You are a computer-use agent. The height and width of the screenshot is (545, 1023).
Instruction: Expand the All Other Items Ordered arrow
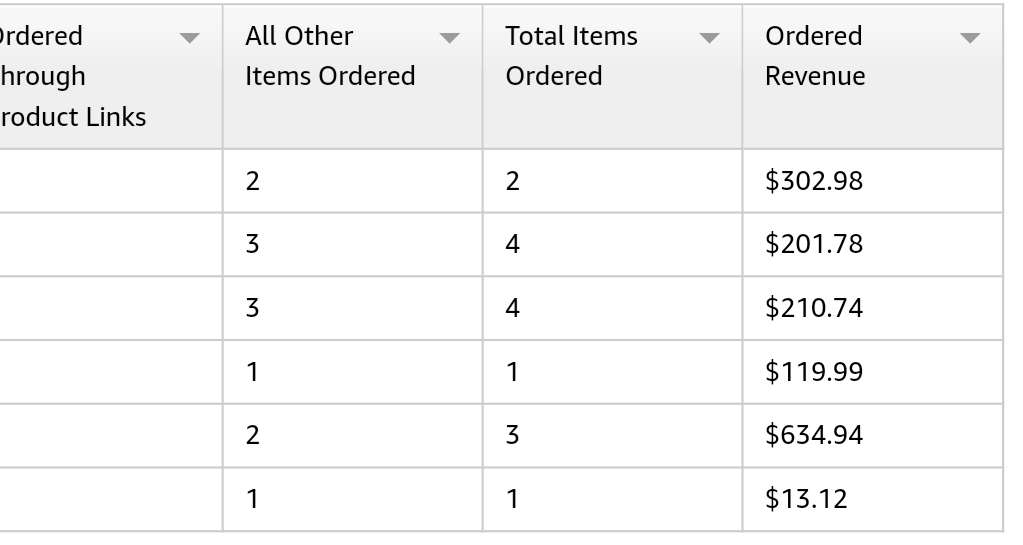[x=450, y=38]
